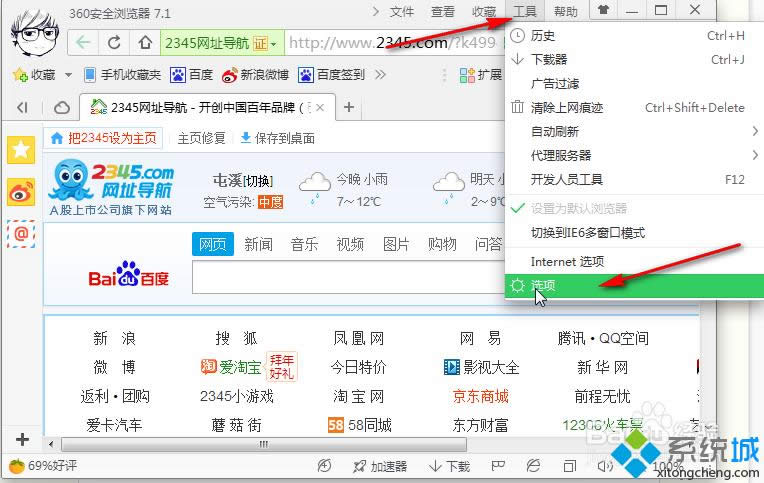Select the 图片 search tab
This screenshot has height=483, width=764.
click(396, 244)
